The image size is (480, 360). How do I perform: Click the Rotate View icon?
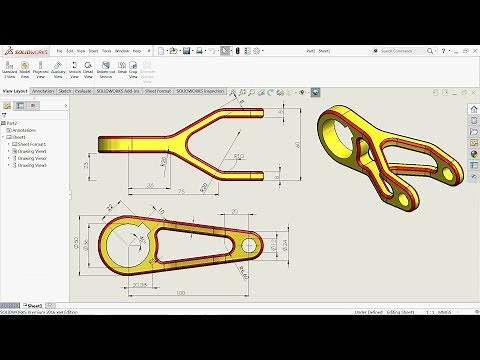click(270, 92)
